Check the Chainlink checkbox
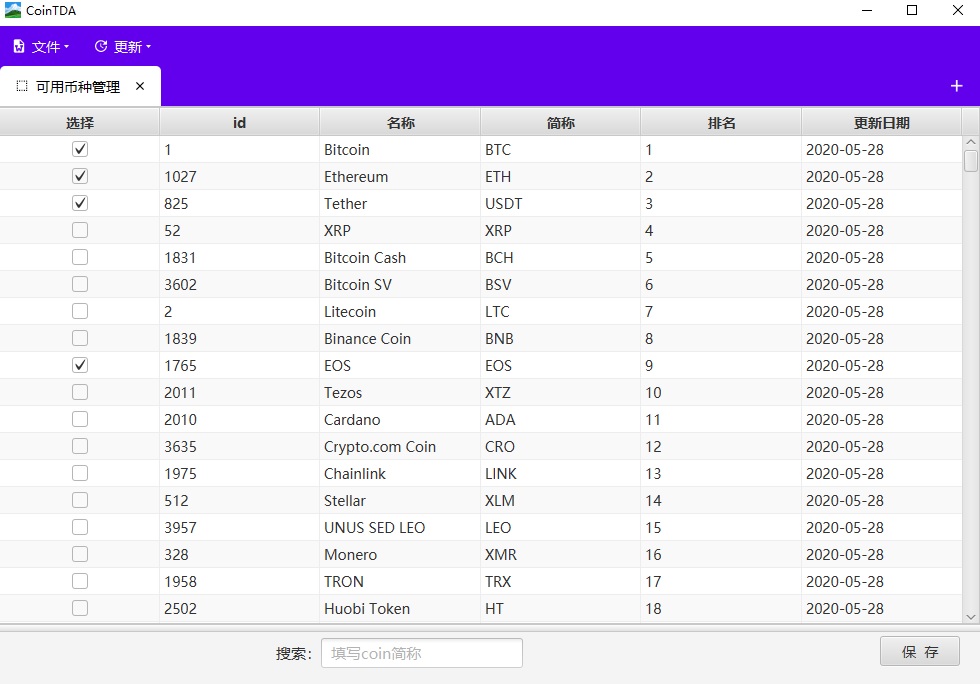This screenshot has height=684, width=980. click(x=80, y=473)
